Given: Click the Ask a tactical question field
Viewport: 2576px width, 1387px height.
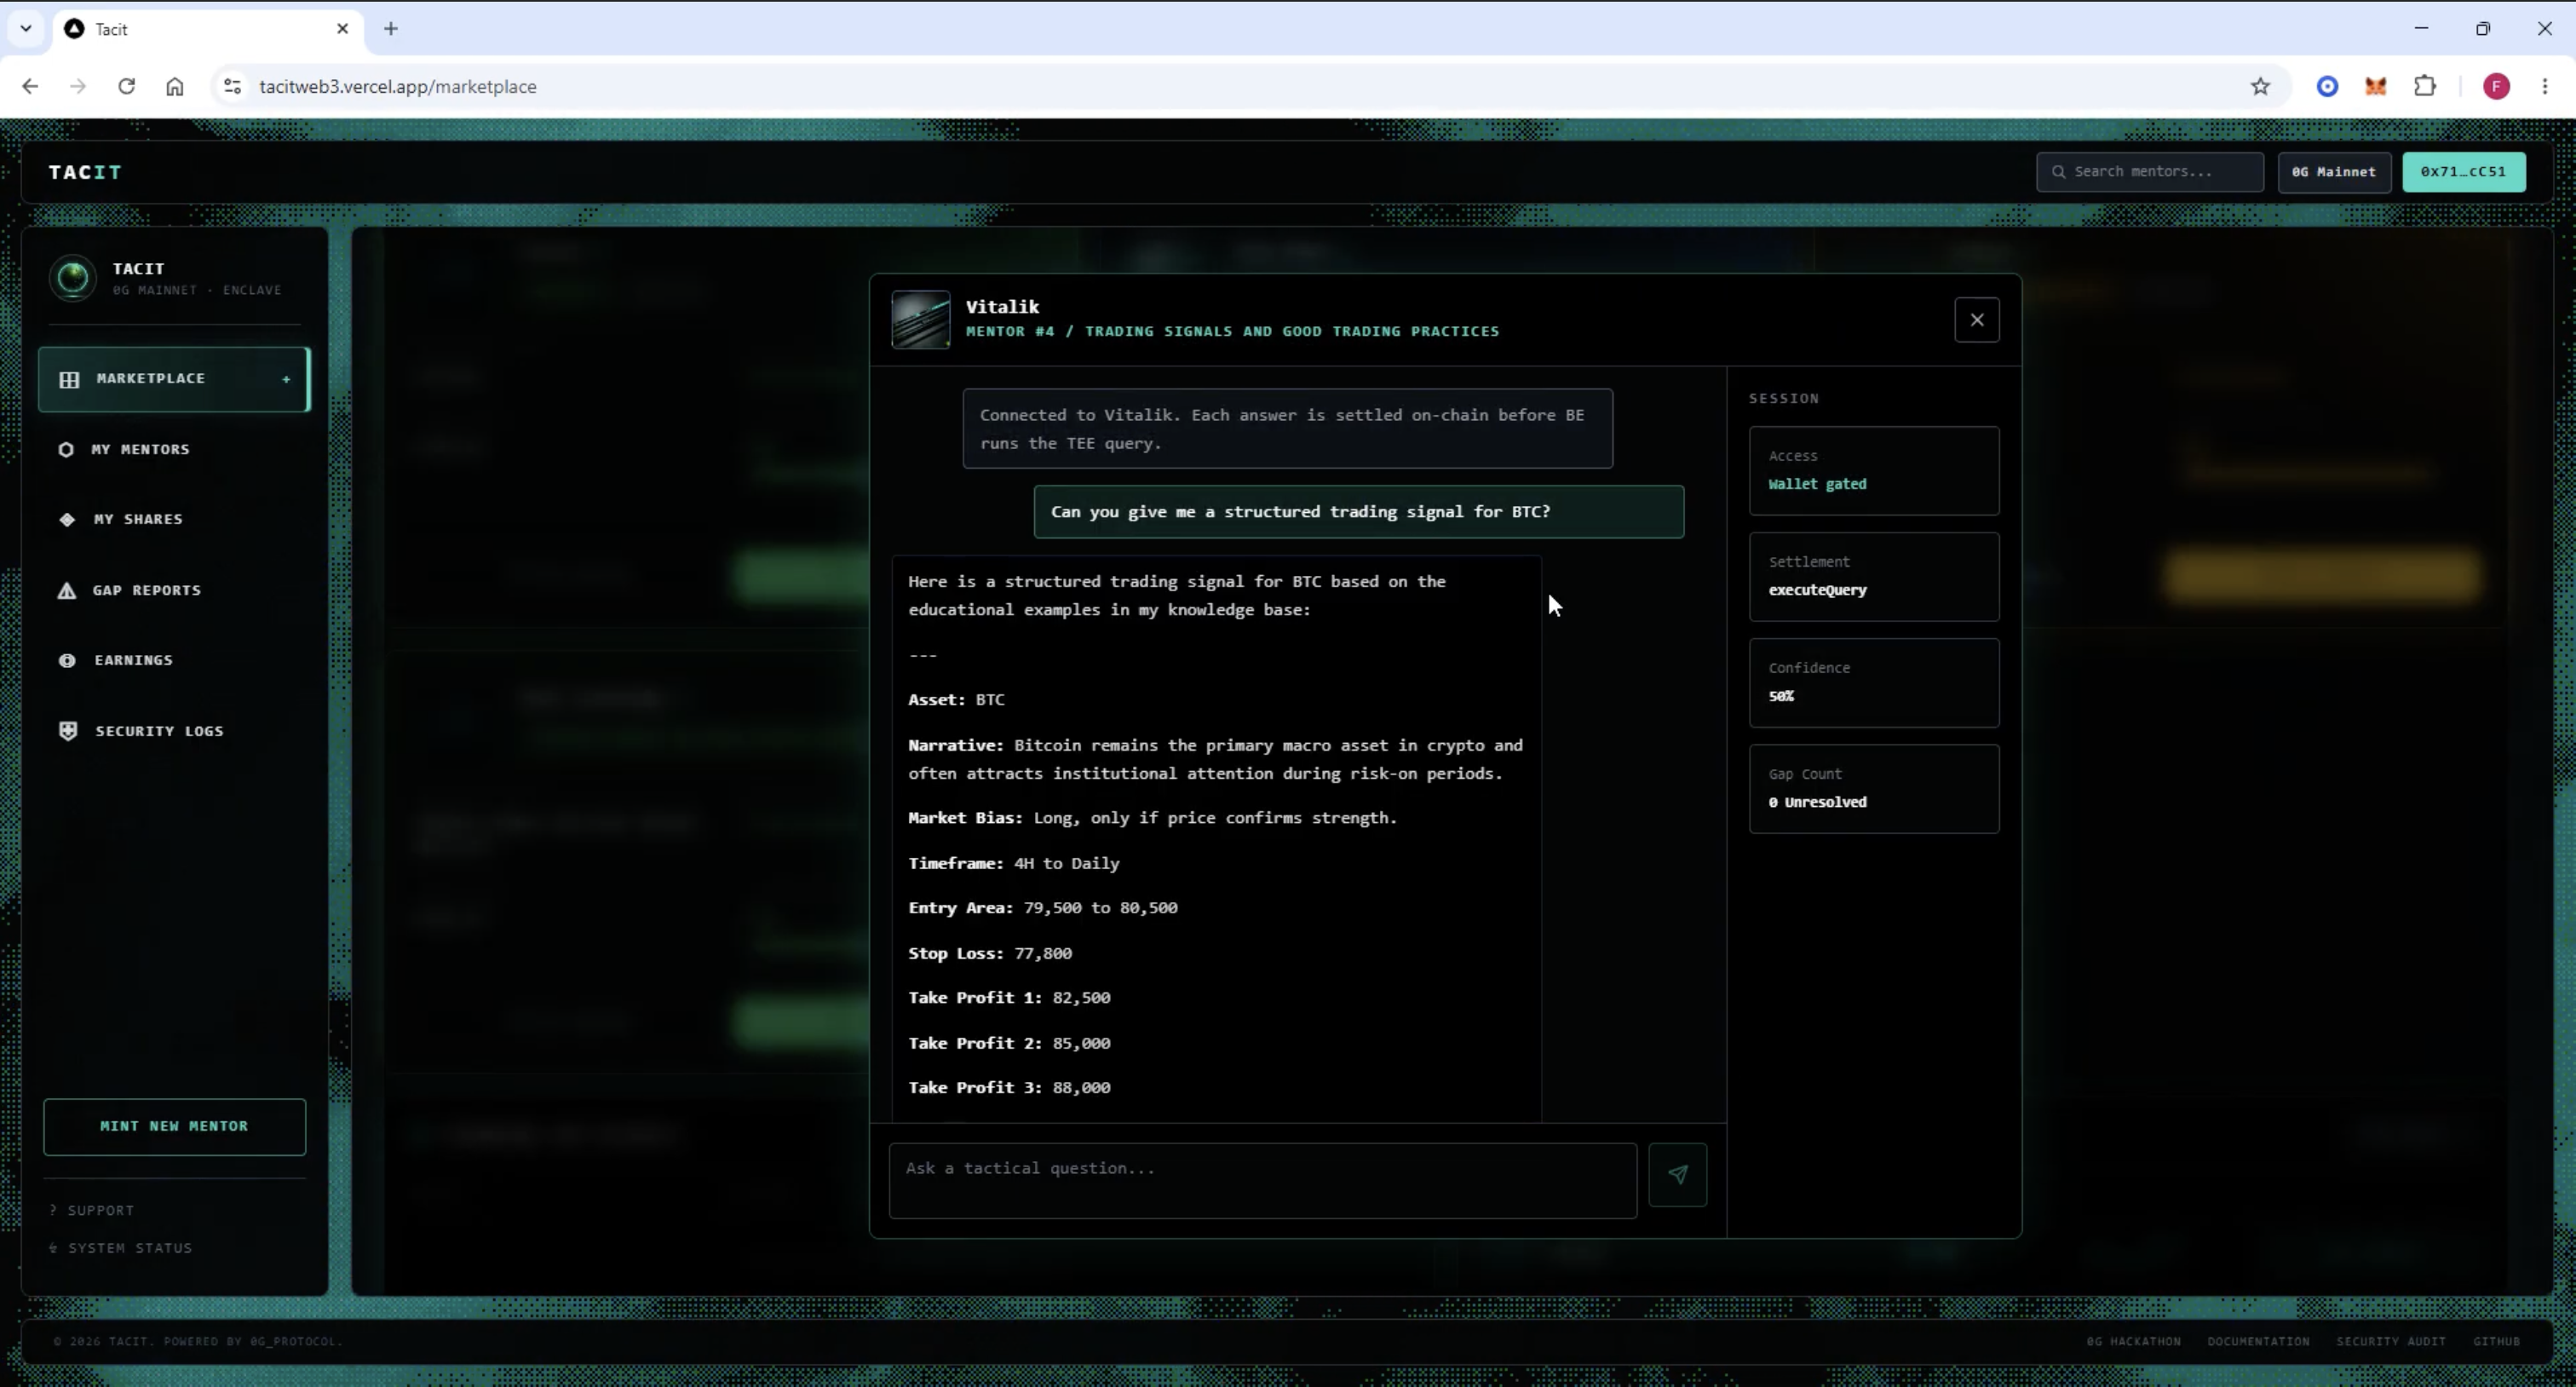Looking at the screenshot, I should 1262,1181.
